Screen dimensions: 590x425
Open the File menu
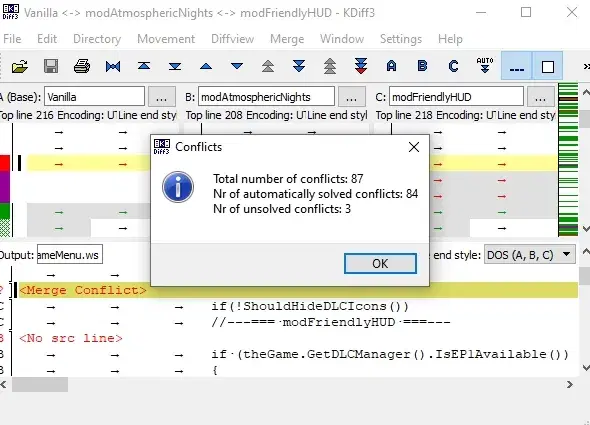(x=12, y=39)
